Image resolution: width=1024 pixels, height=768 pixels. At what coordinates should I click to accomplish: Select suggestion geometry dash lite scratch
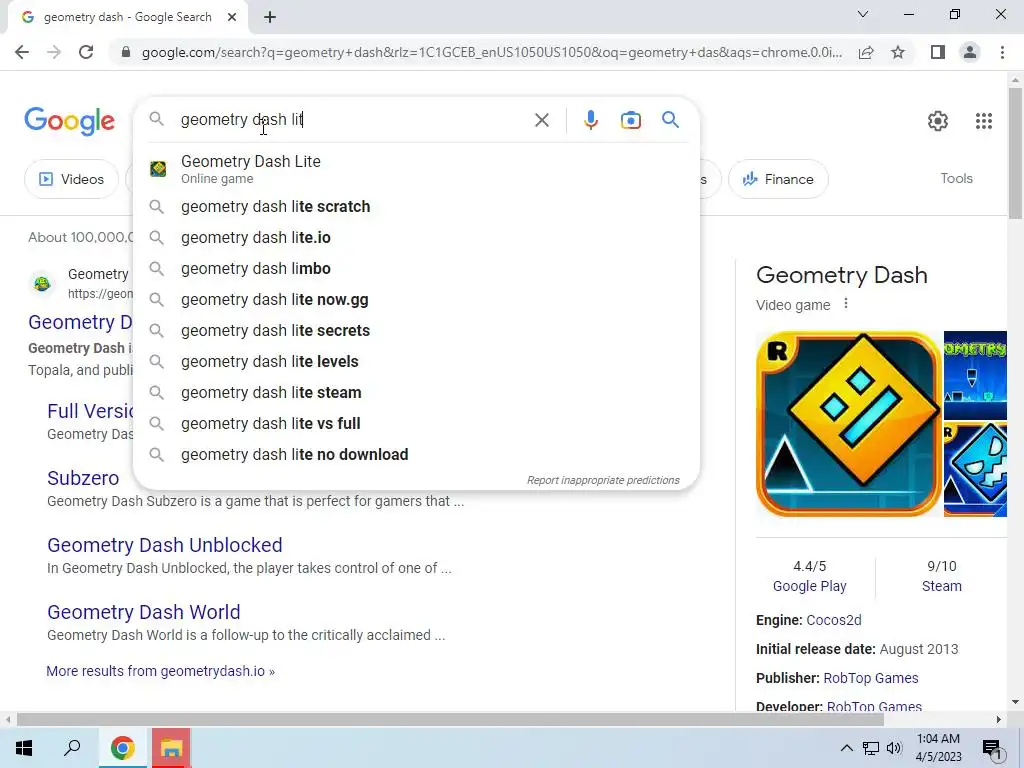(x=416, y=206)
